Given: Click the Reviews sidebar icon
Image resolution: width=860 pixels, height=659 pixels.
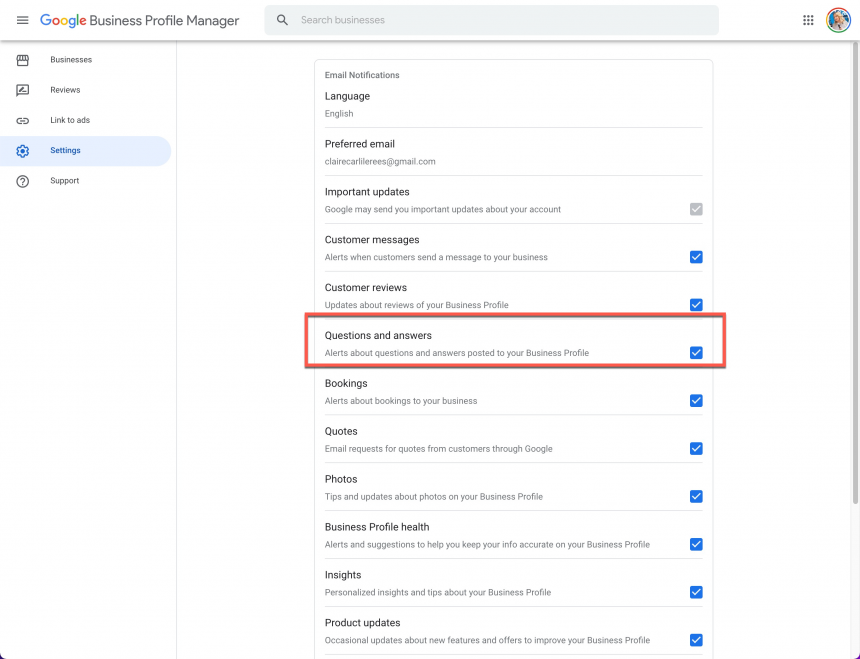Looking at the screenshot, I should tap(23, 90).
